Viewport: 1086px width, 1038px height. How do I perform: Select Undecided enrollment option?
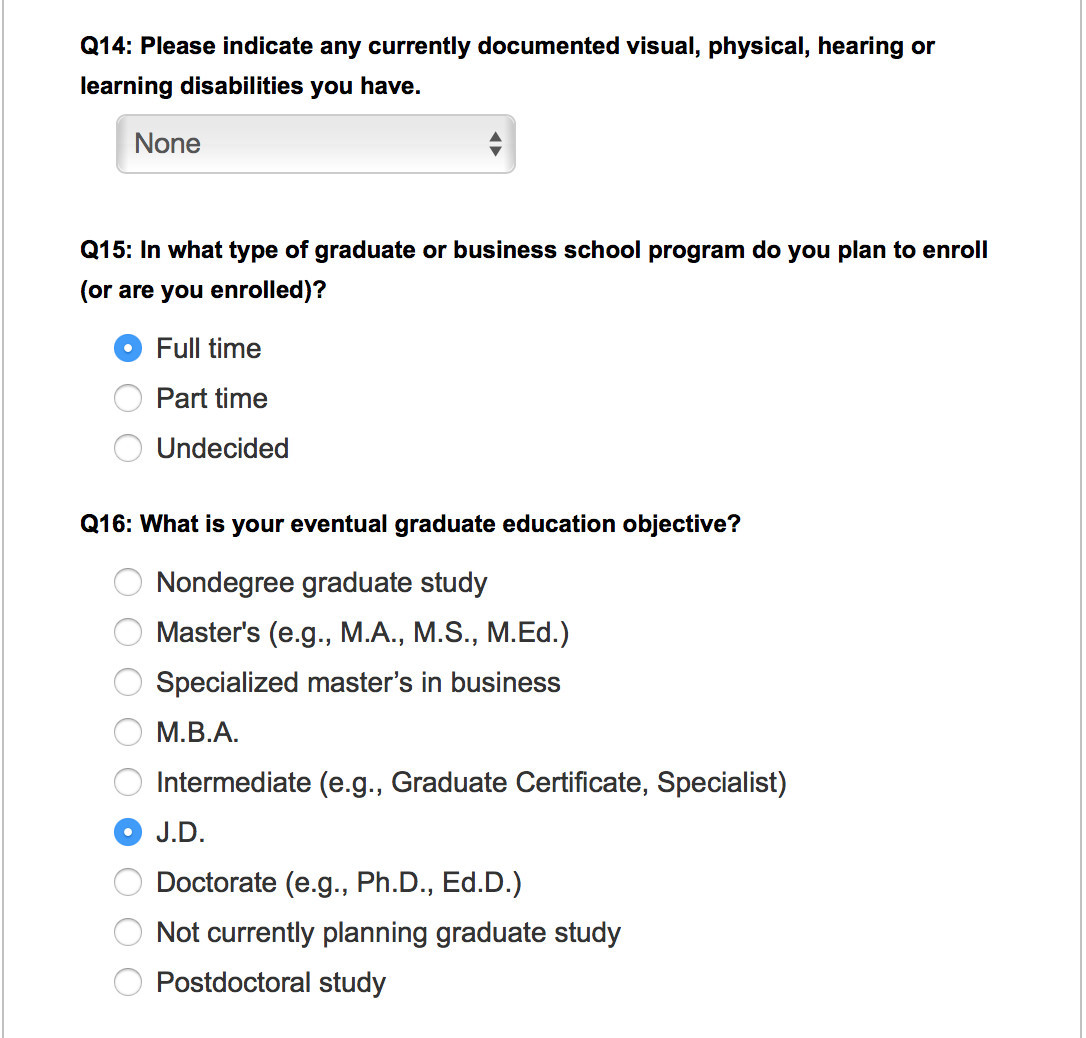[x=128, y=448]
